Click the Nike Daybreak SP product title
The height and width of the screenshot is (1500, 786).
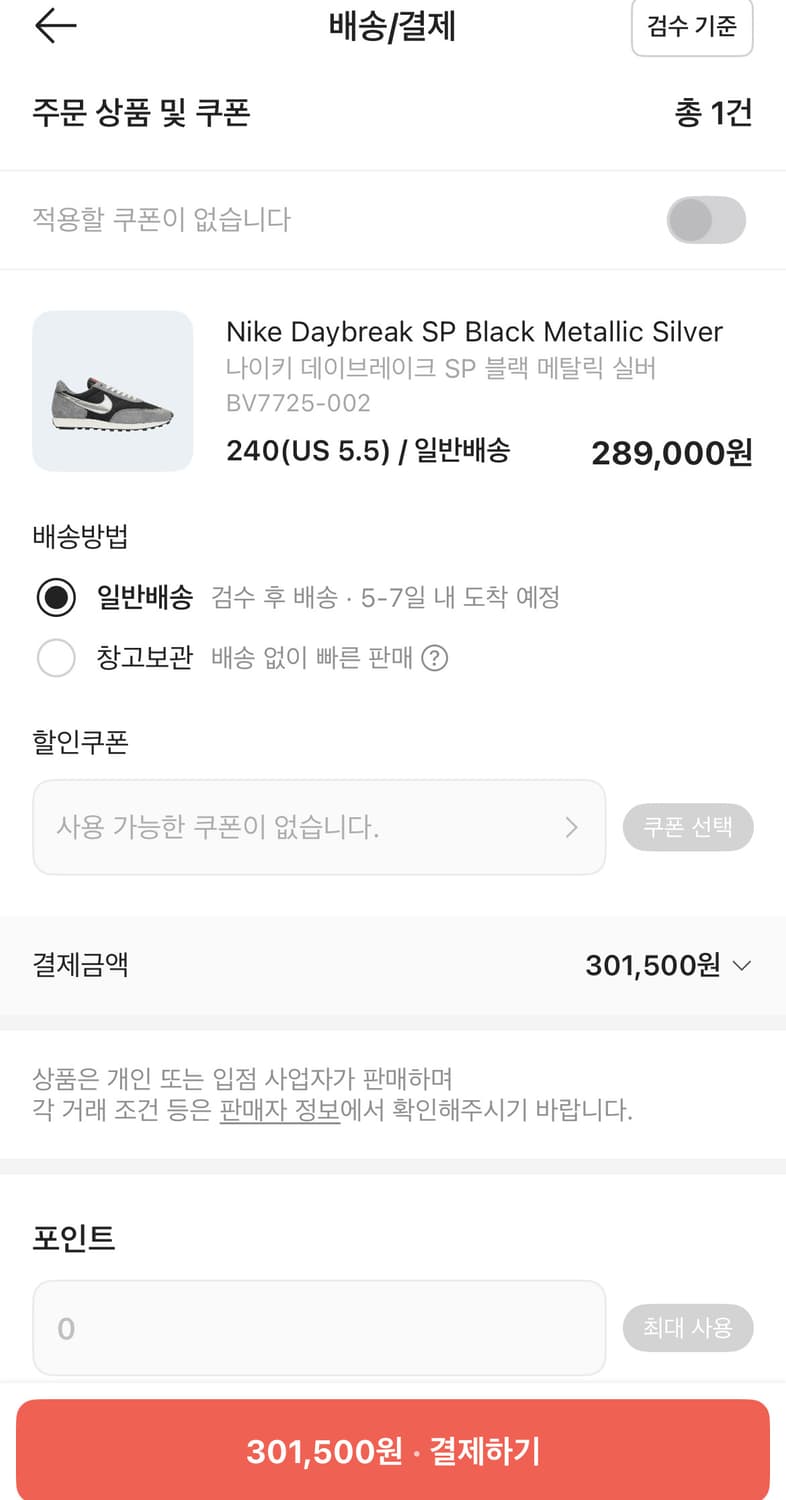(x=474, y=332)
